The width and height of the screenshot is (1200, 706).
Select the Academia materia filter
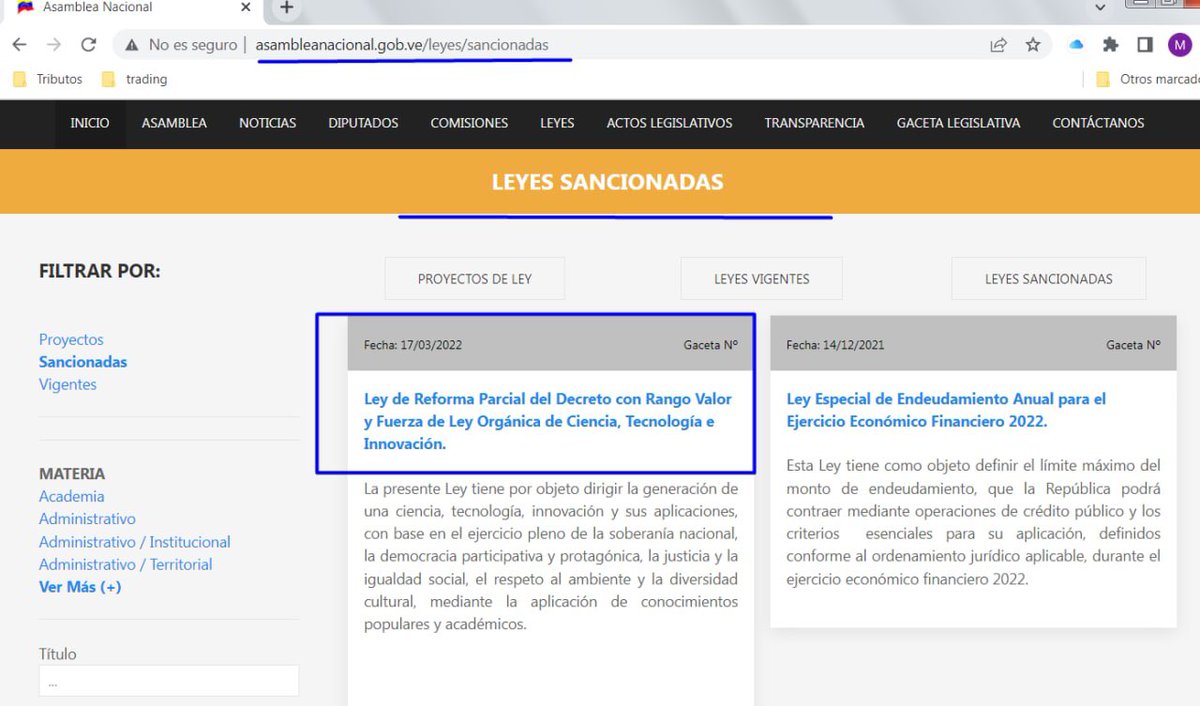pyautogui.click(x=71, y=496)
